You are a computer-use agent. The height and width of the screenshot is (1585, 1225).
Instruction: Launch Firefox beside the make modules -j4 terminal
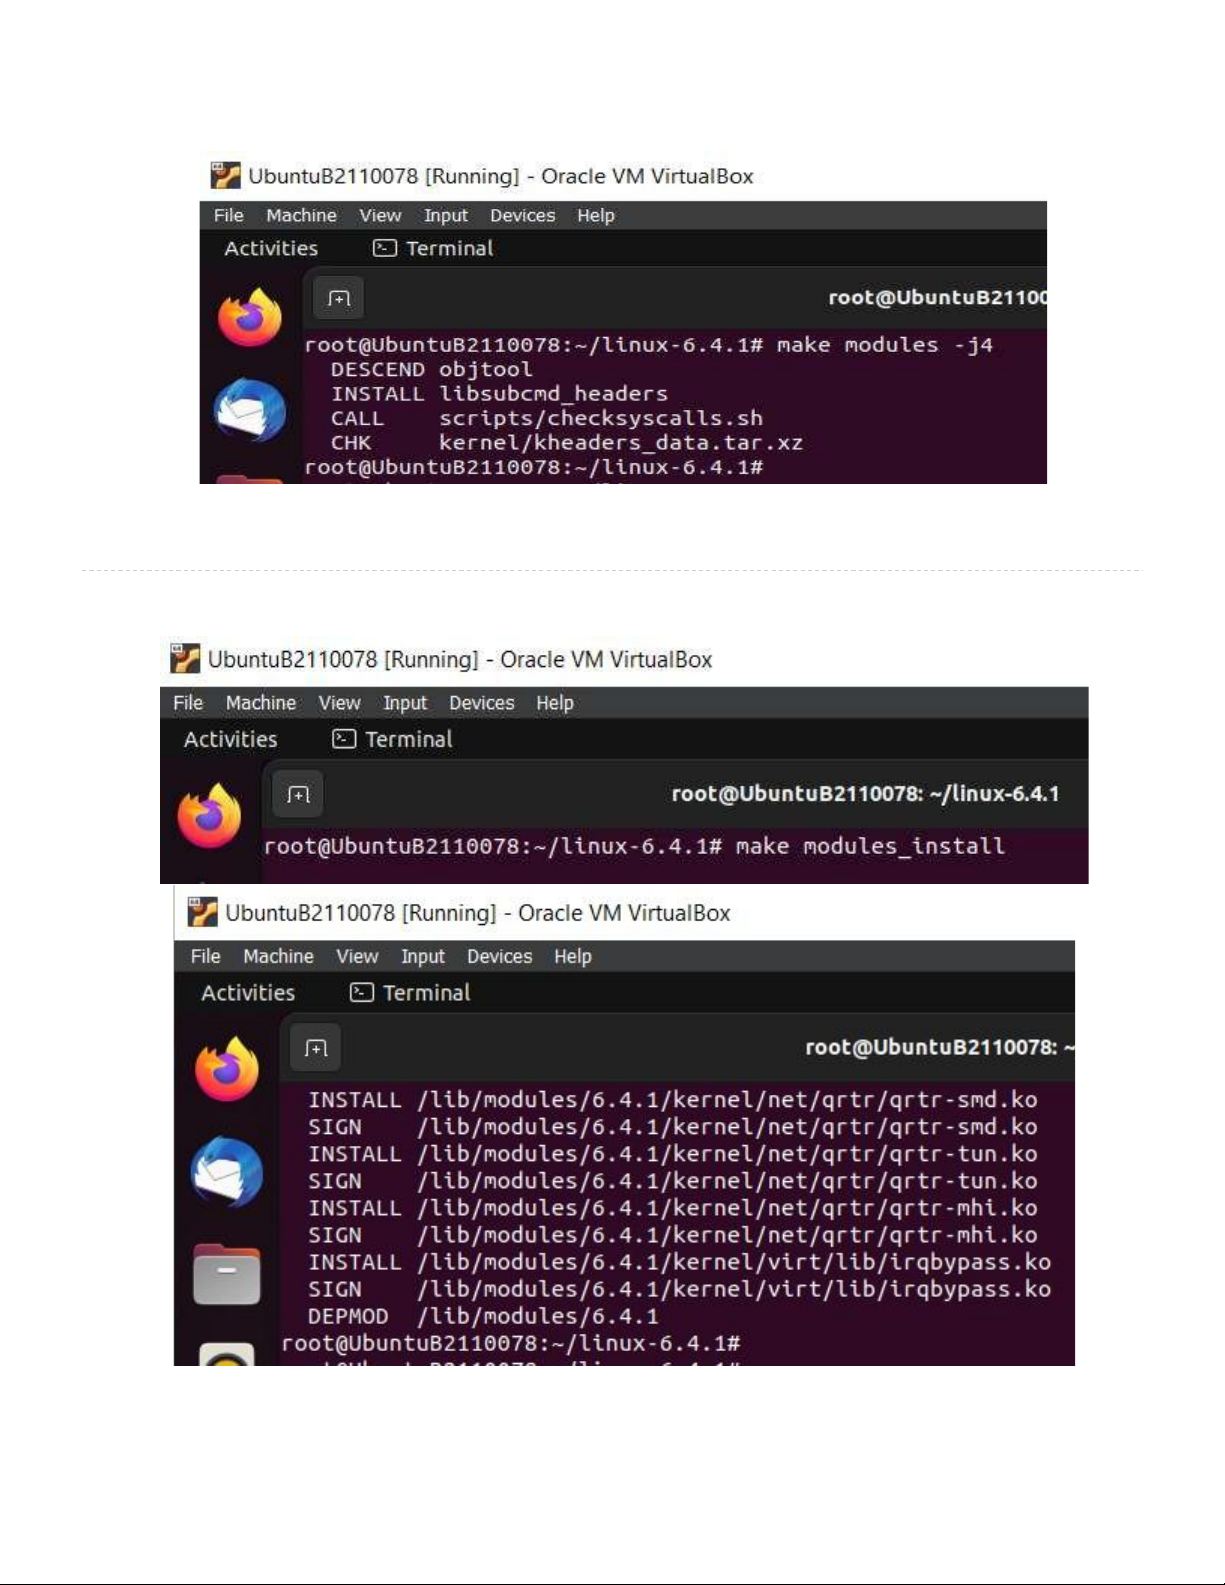[250, 318]
